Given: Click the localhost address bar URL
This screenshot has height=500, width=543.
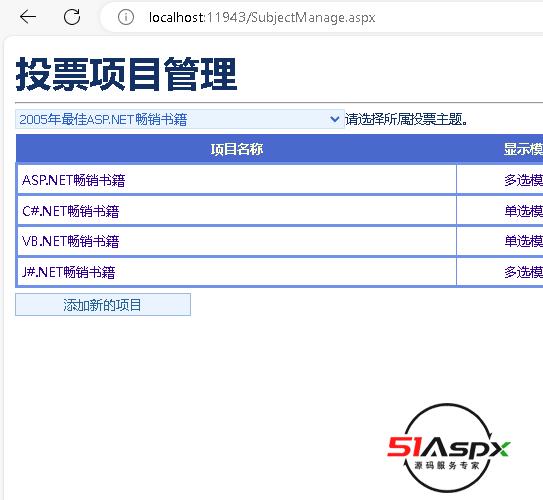Looking at the screenshot, I should (x=262, y=17).
